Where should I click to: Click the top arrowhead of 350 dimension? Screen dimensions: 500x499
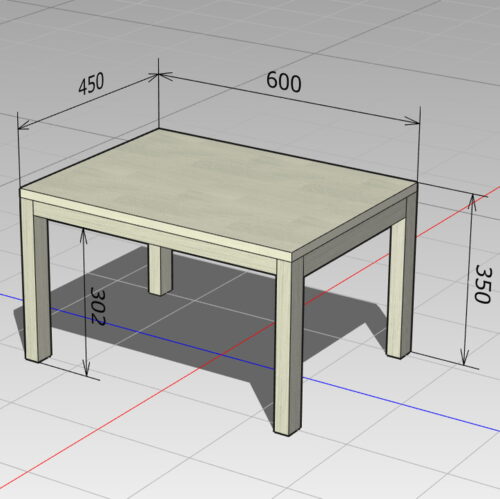[x=473, y=201]
